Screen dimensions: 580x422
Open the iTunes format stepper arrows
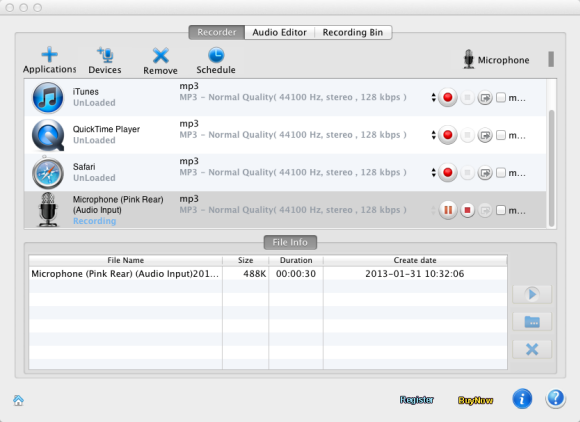[x=434, y=98]
